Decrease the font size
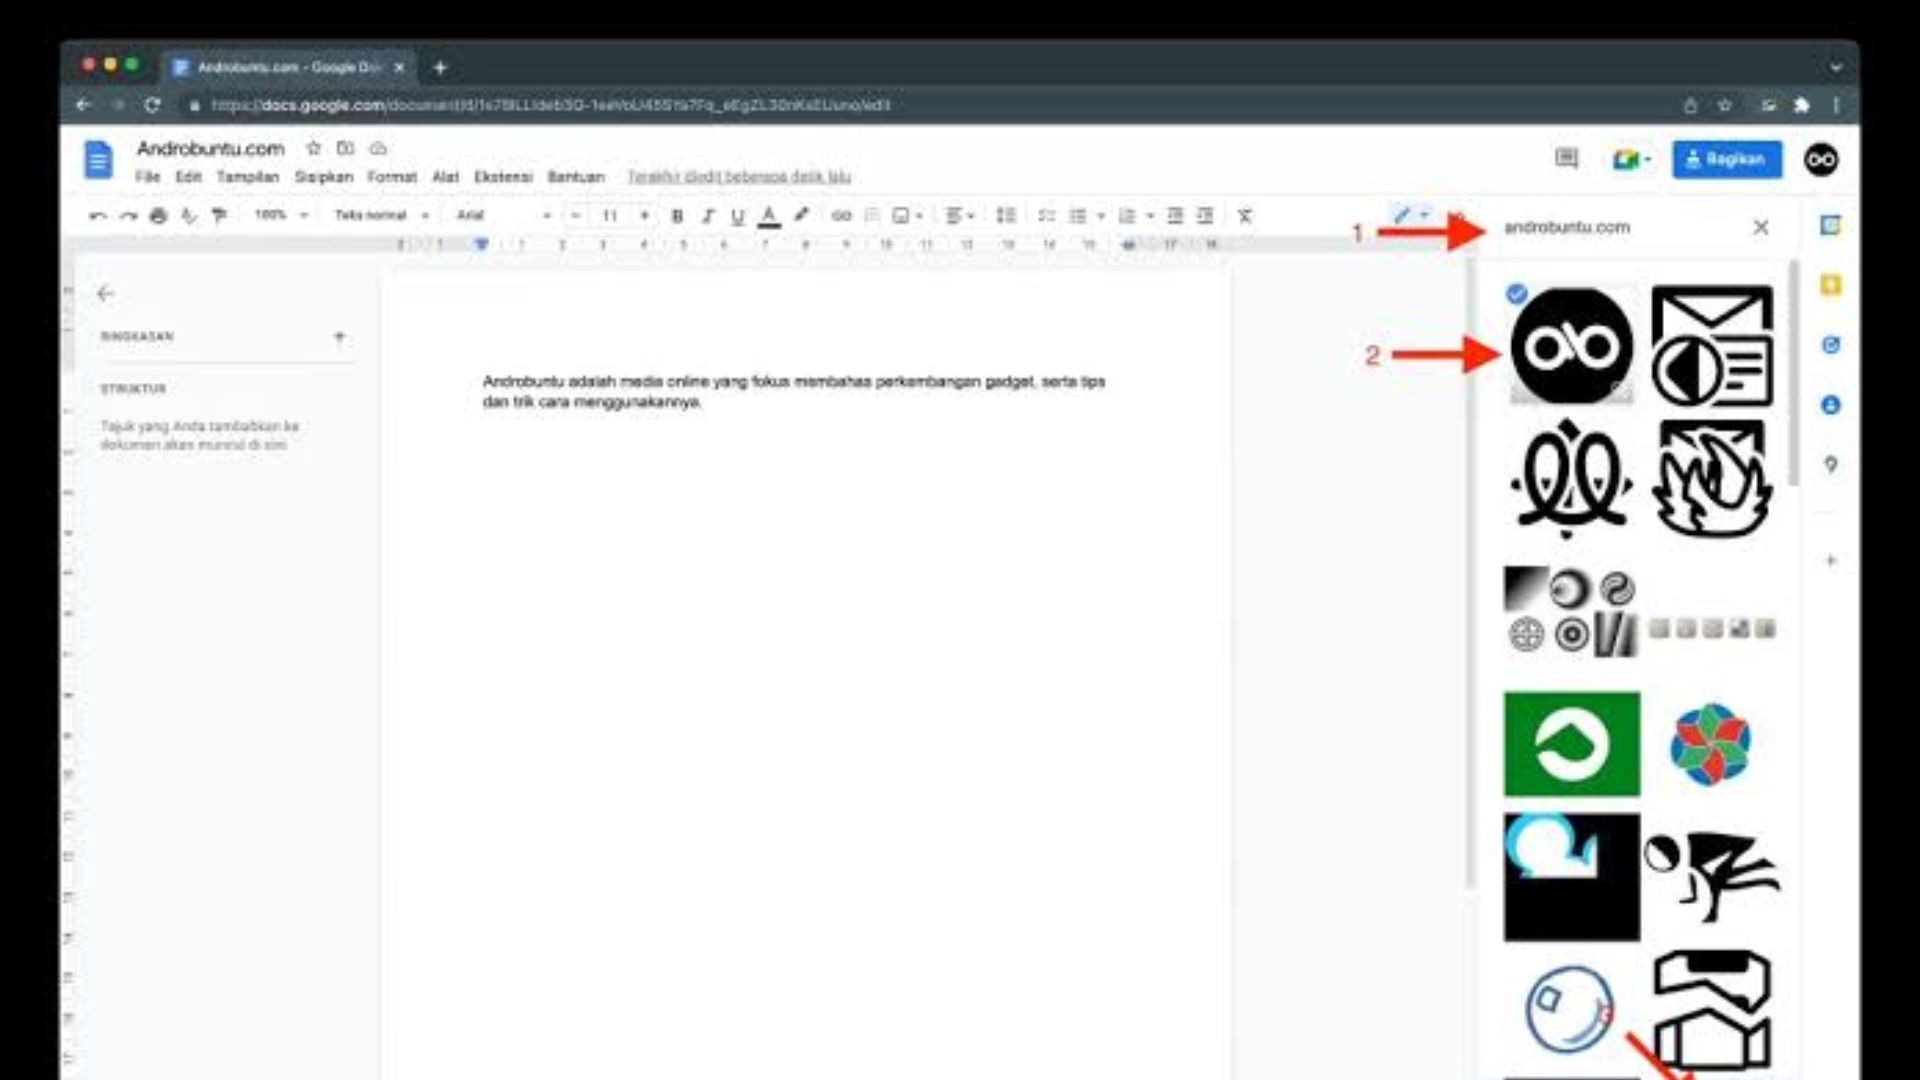The image size is (1920, 1080). (x=575, y=216)
